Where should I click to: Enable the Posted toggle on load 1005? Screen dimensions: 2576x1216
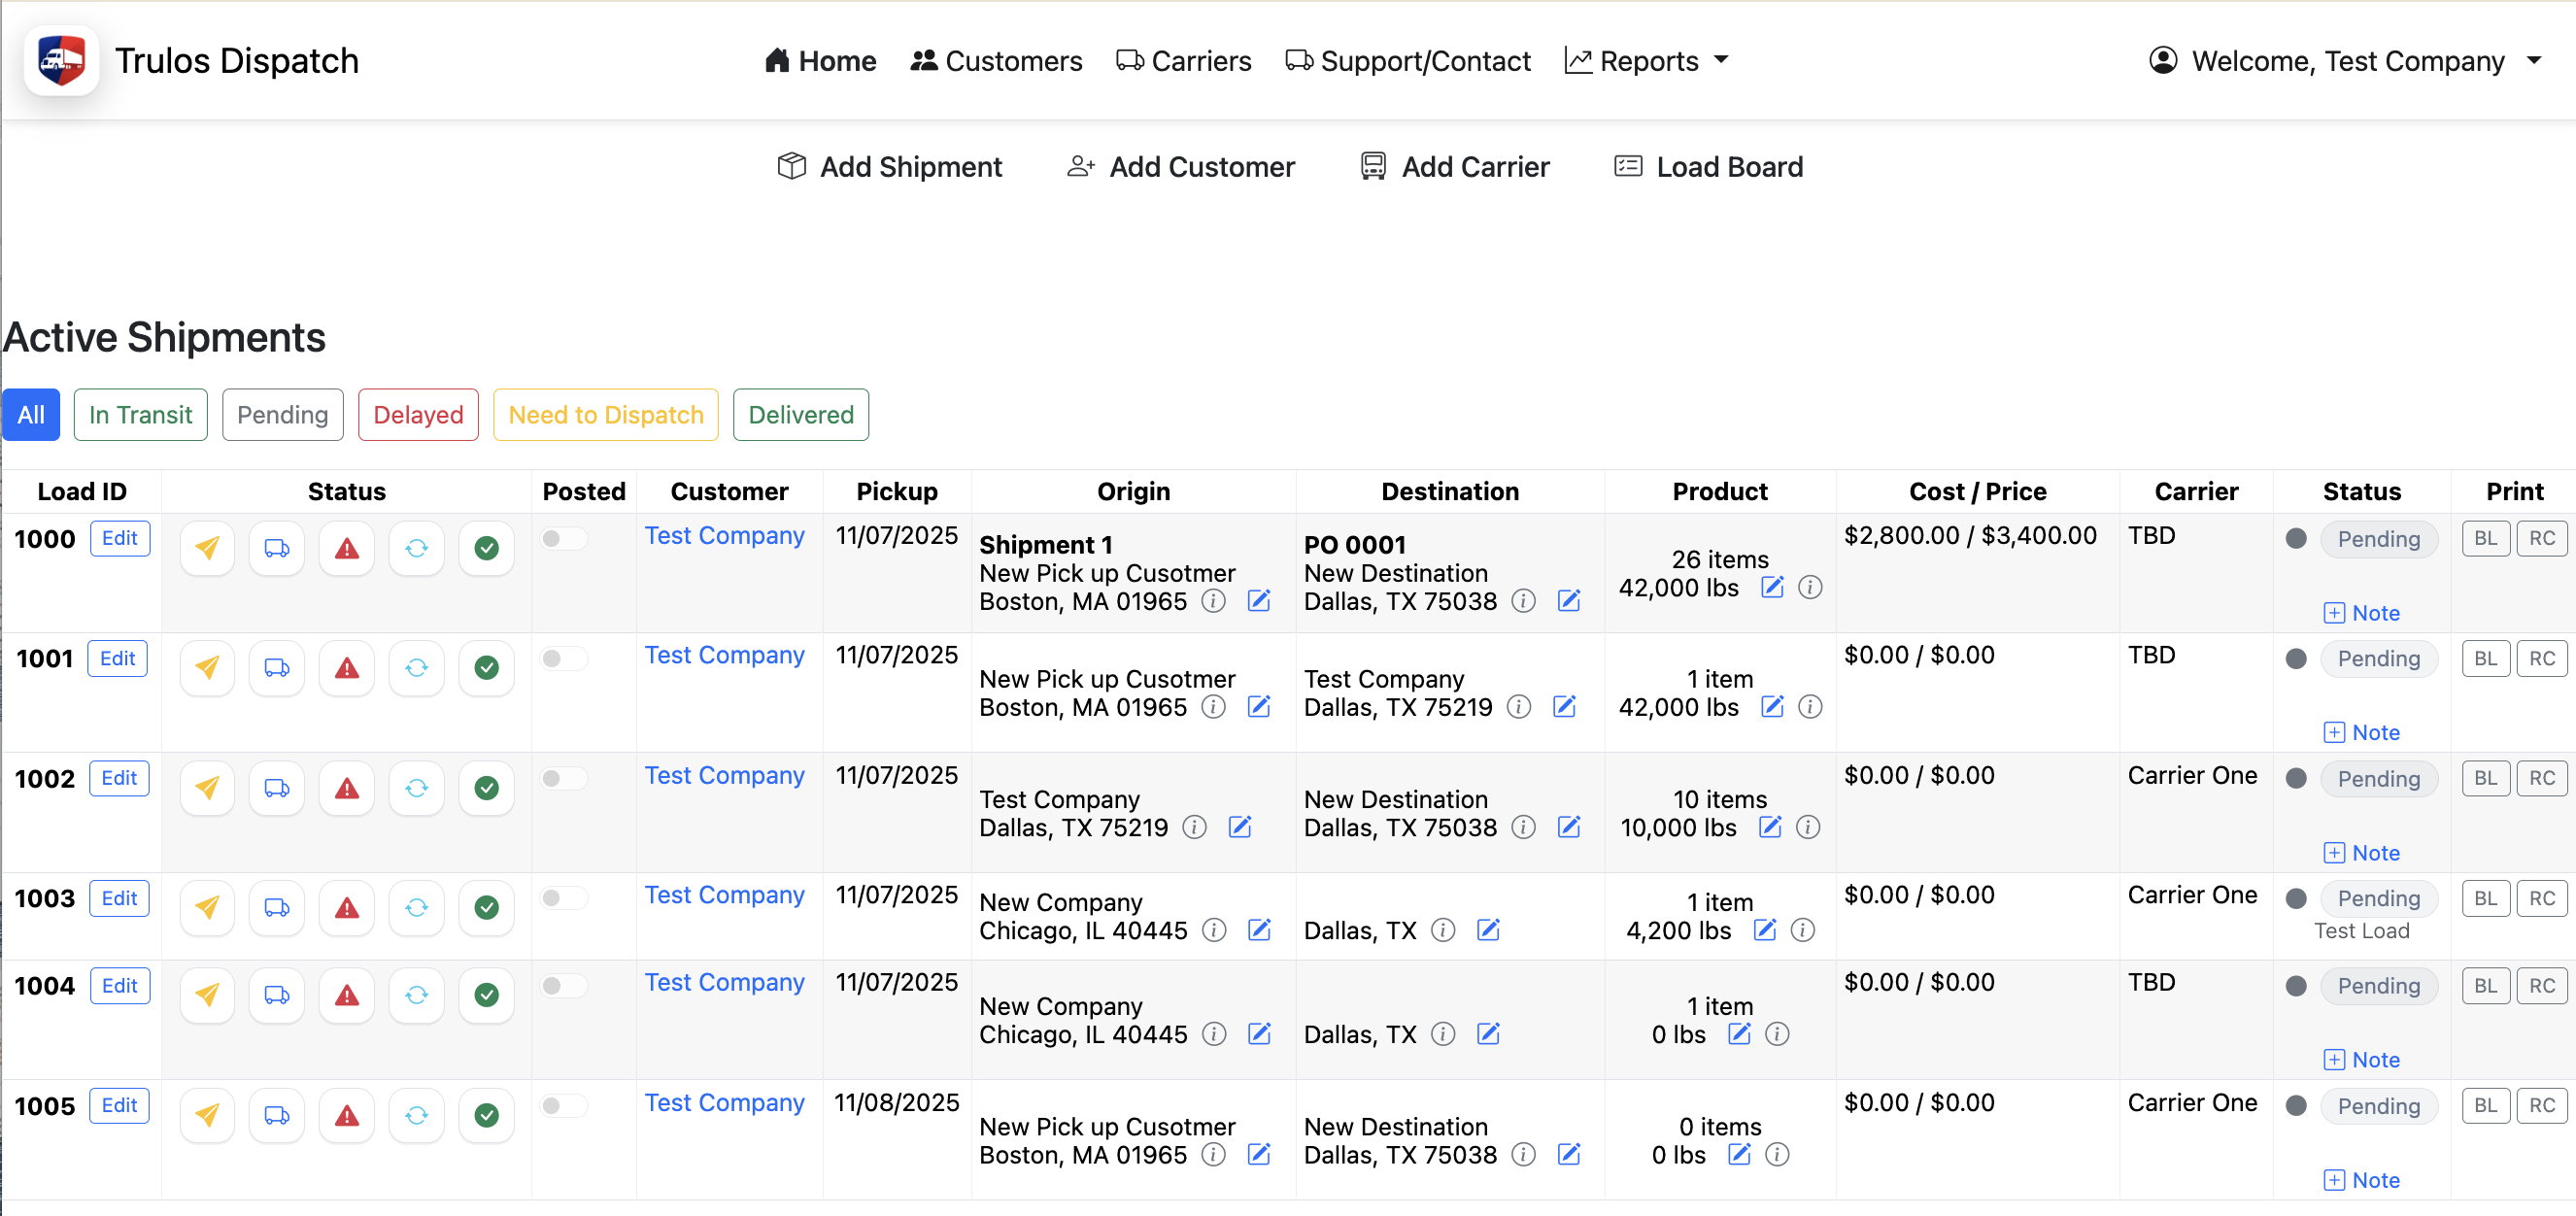click(563, 1106)
